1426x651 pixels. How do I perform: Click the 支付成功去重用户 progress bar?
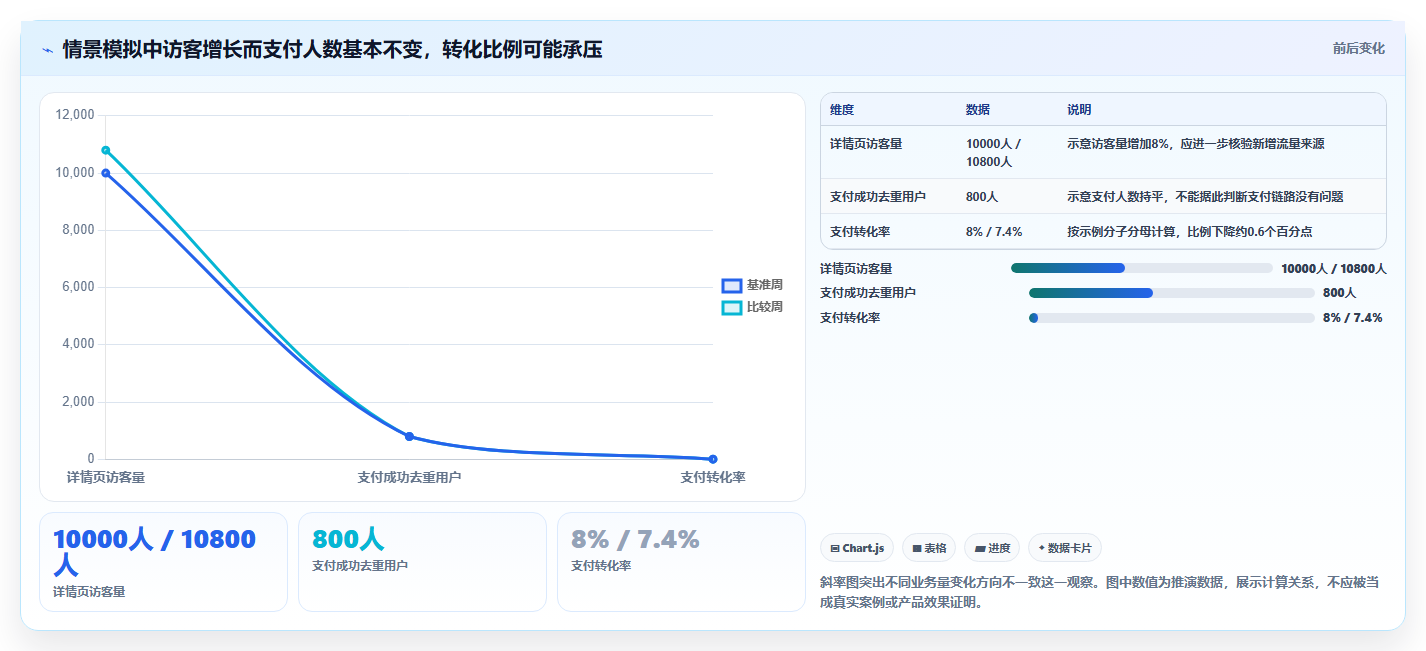1171,293
